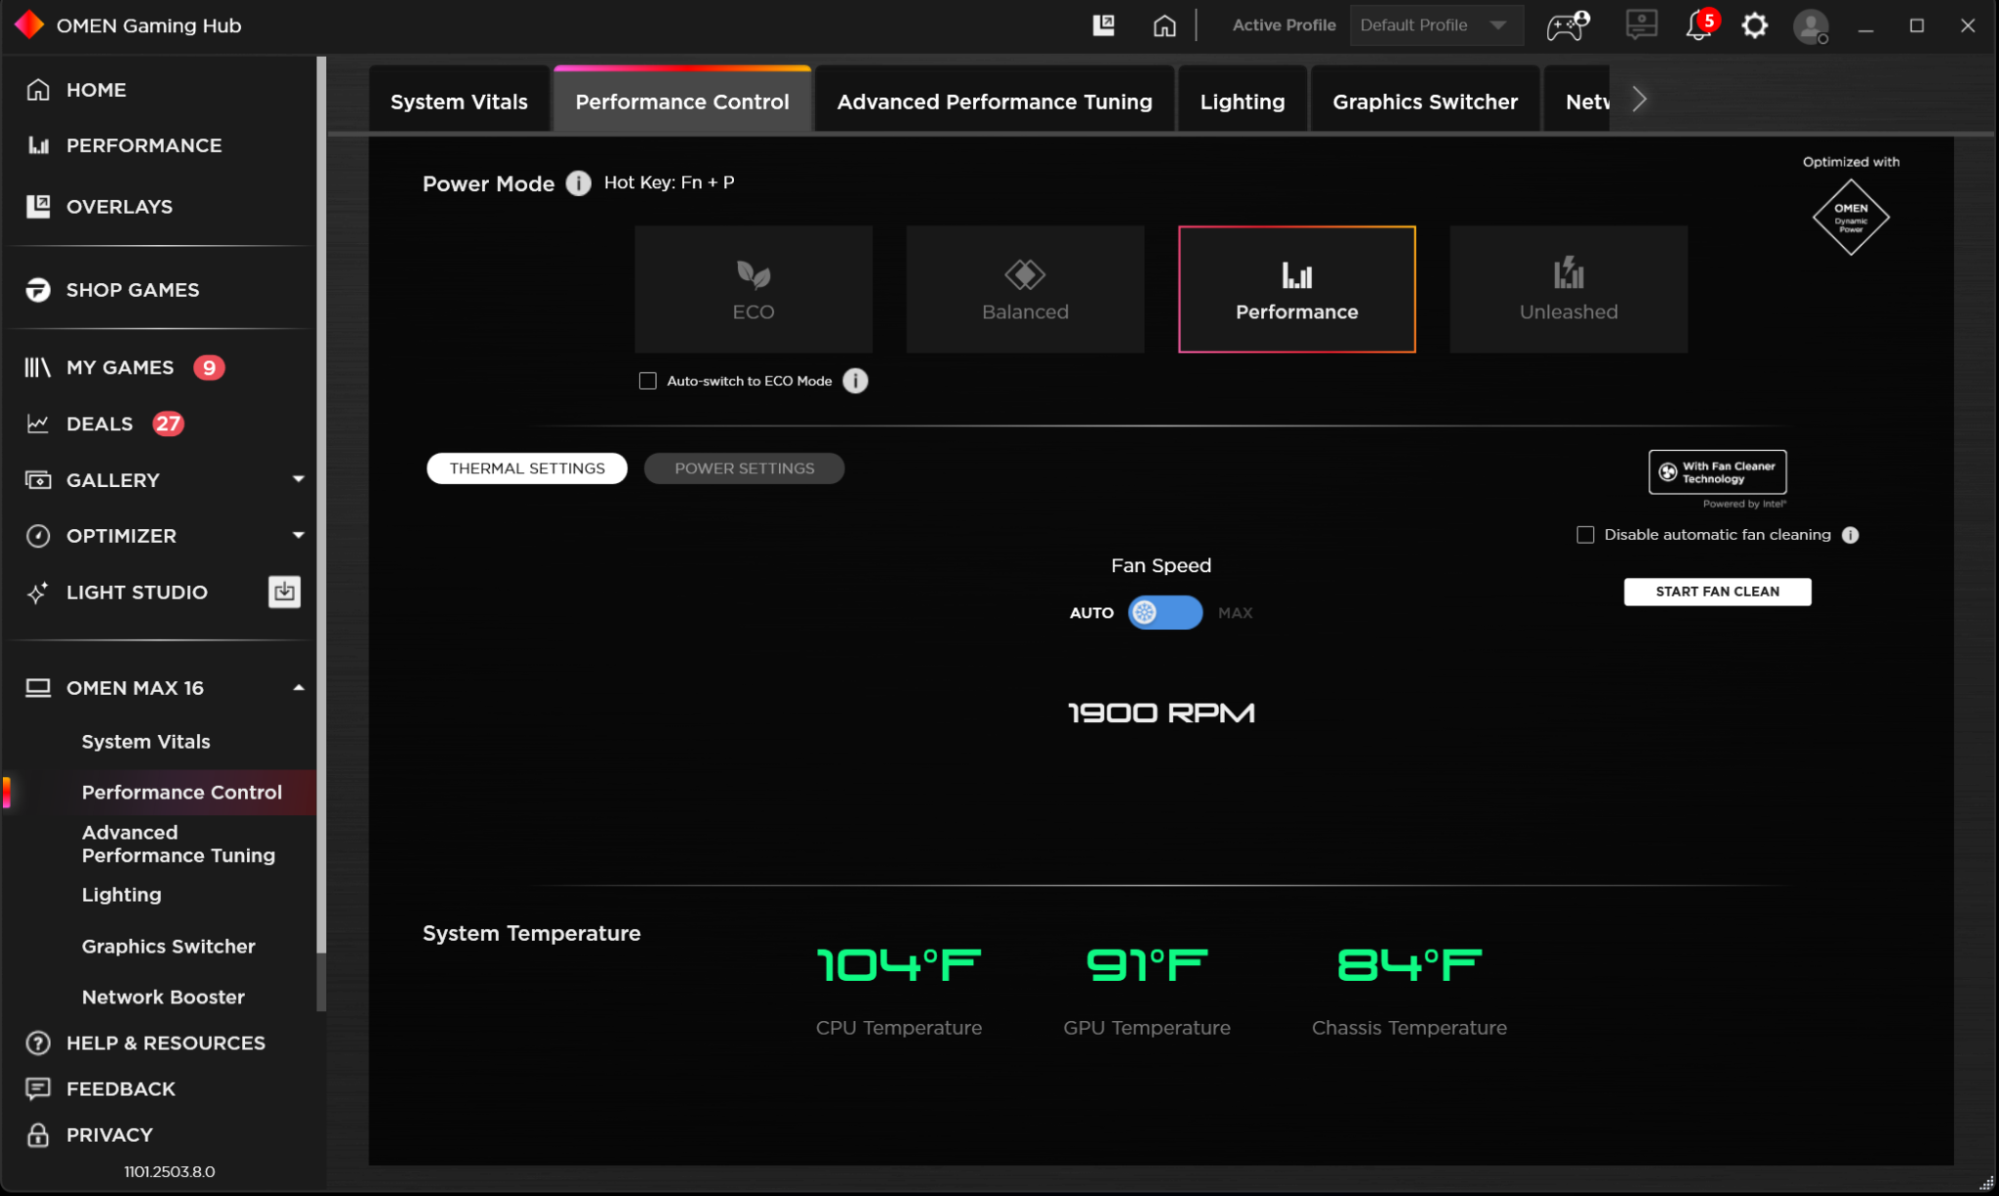Image resolution: width=1999 pixels, height=1196 pixels.
Task: Click the 84°F Chassis Temperature value
Action: pos(1409,965)
